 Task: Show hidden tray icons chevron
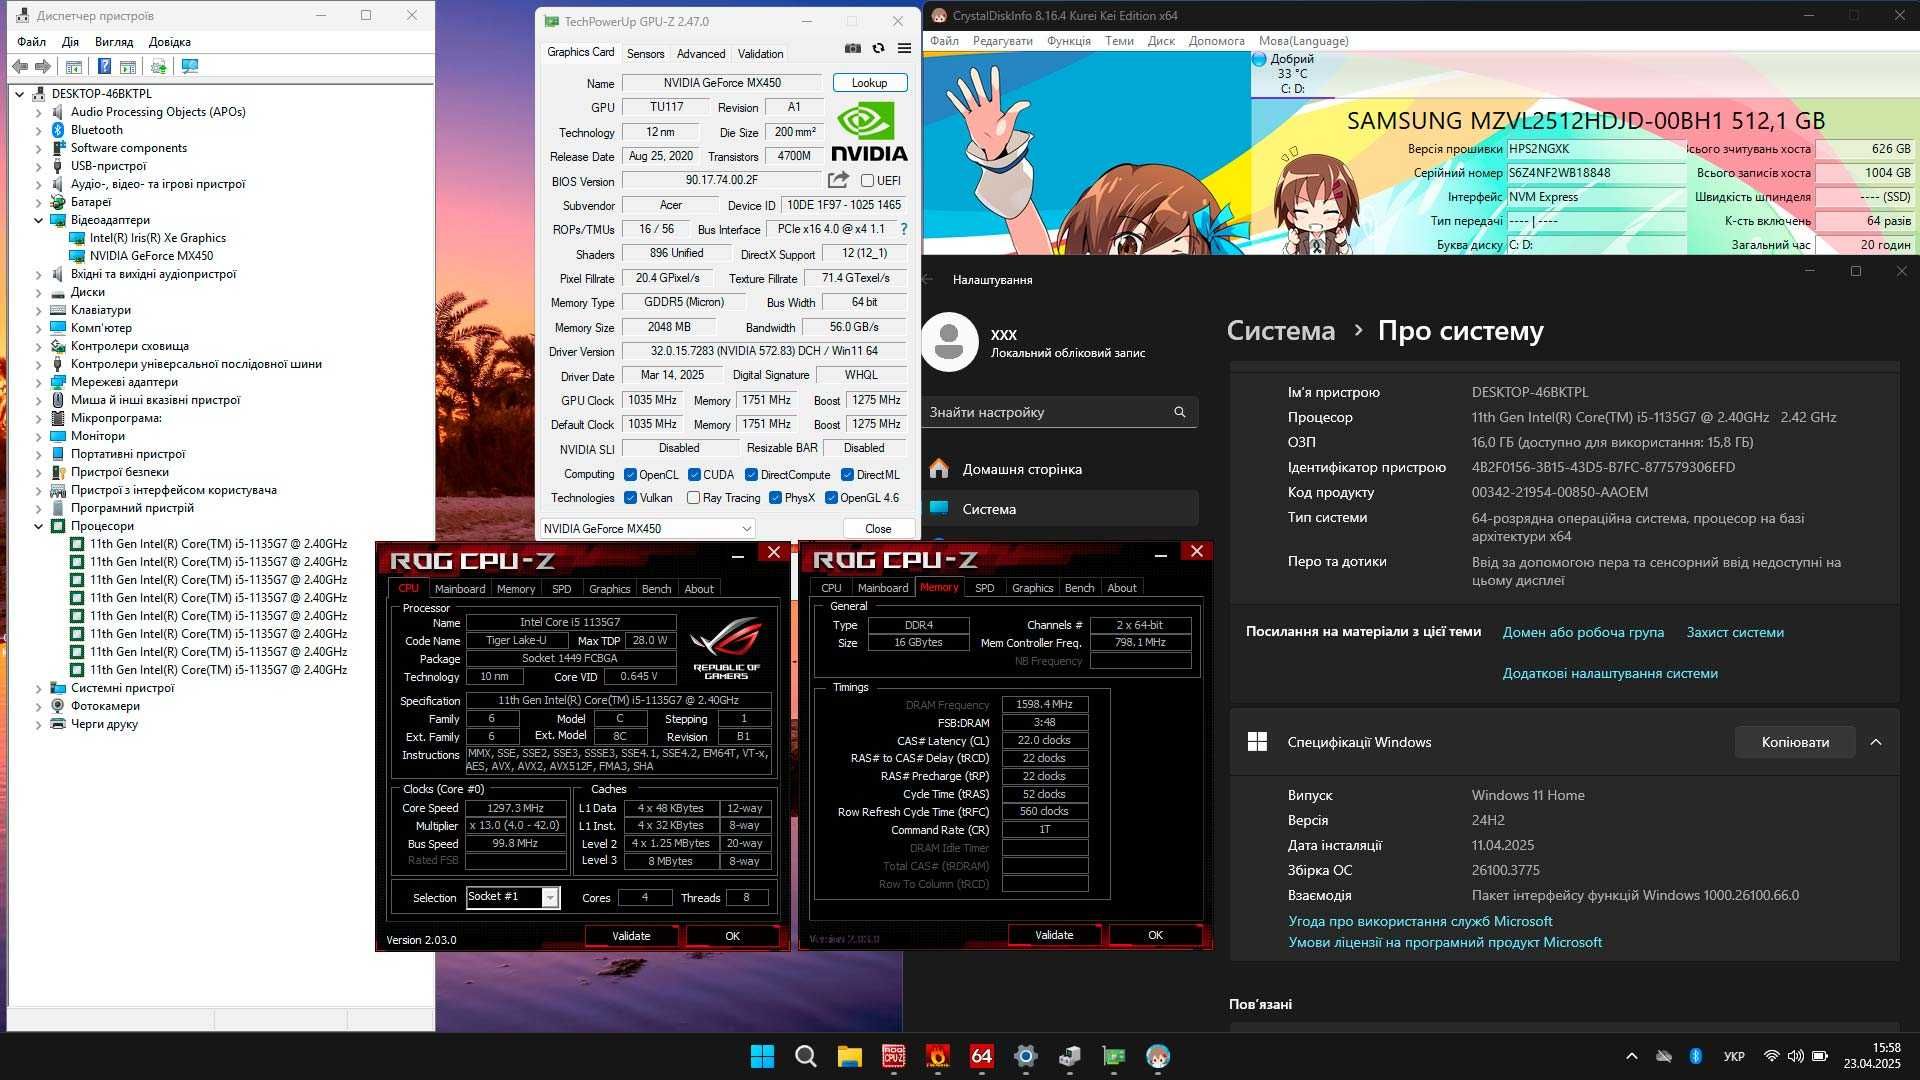pyautogui.click(x=1632, y=1056)
